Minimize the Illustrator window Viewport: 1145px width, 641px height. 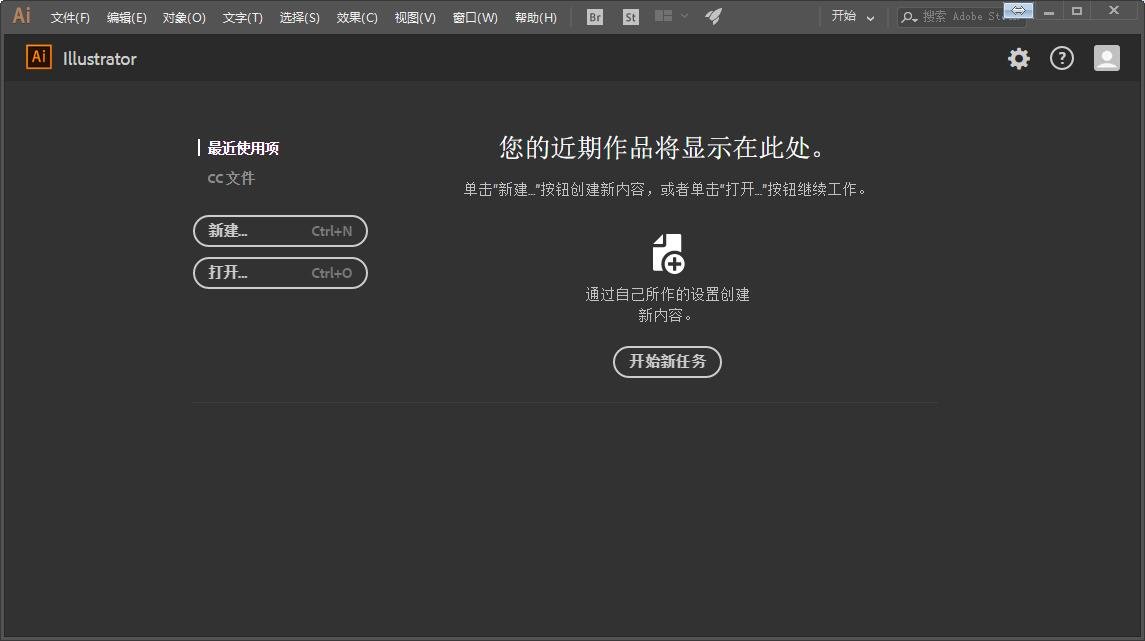point(1049,12)
